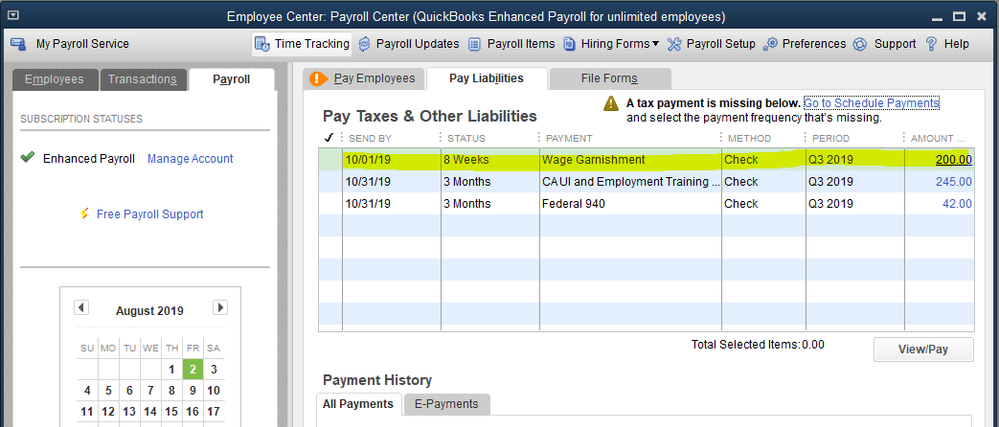Go to previous month in calendar
999x427 pixels.
81,307
